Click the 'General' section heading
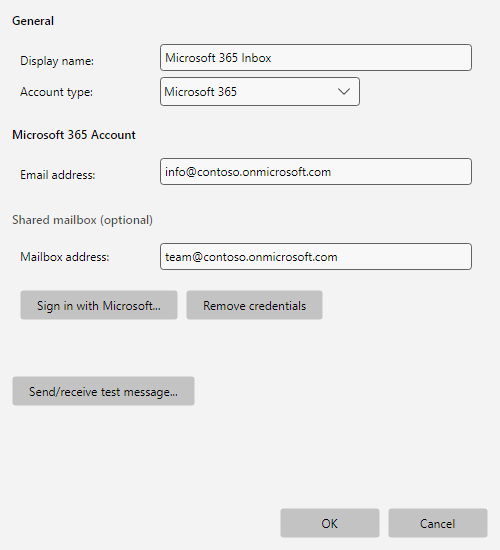Screen dimensions: 500x550 [33, 21]
